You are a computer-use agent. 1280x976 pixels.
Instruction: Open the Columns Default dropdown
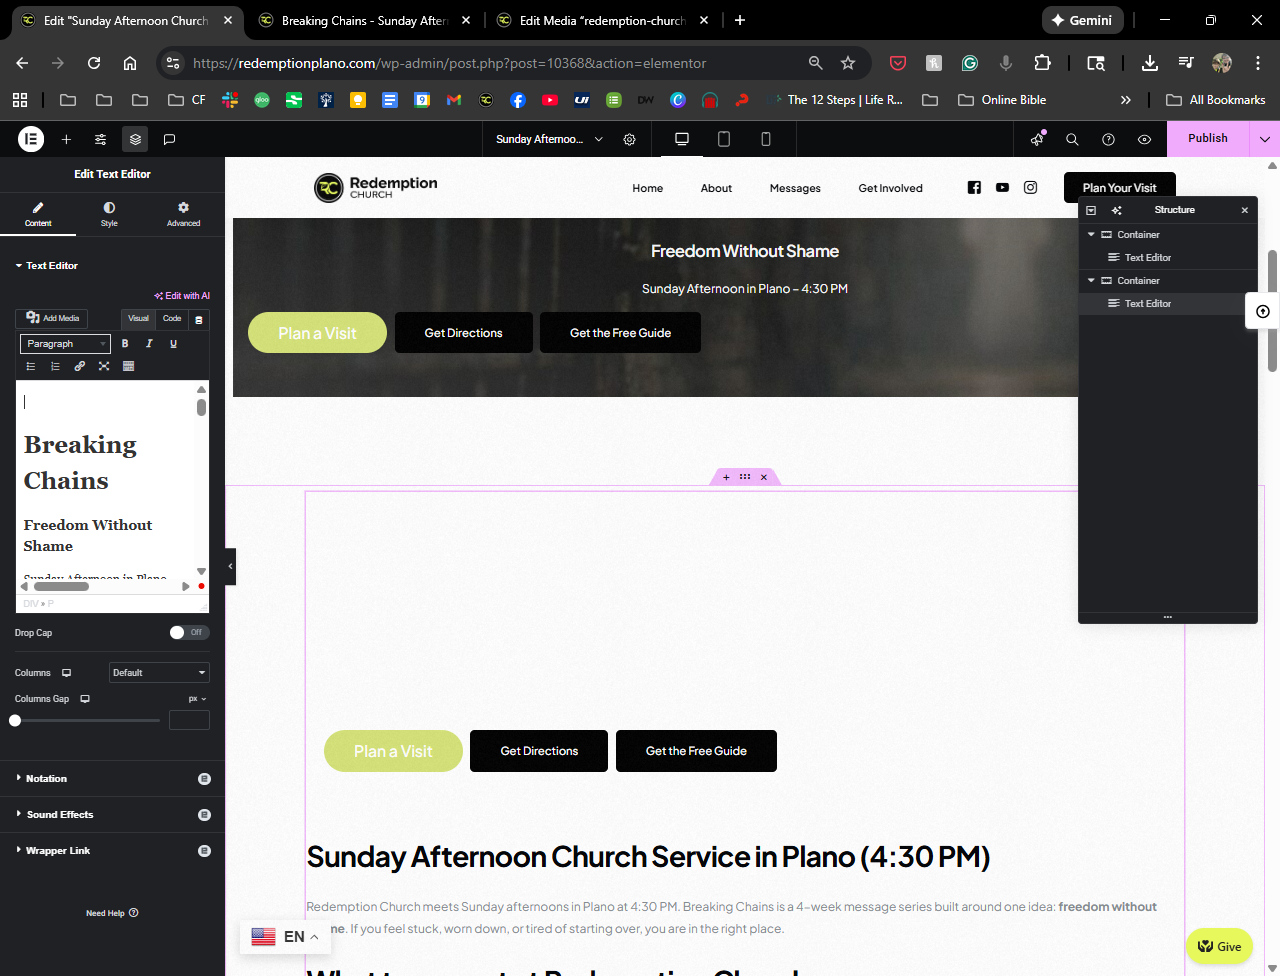(x=159, y=673)
